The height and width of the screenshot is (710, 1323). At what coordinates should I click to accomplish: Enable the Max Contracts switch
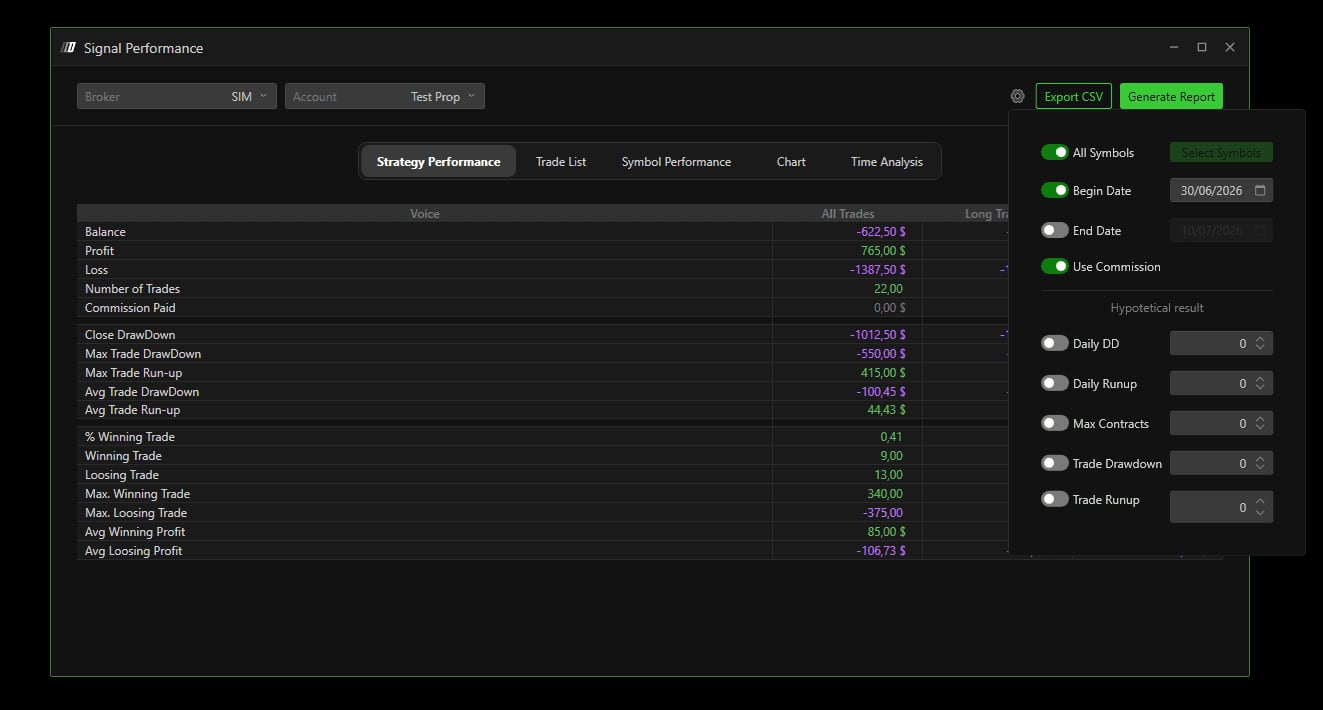[x=1055, y=423]
